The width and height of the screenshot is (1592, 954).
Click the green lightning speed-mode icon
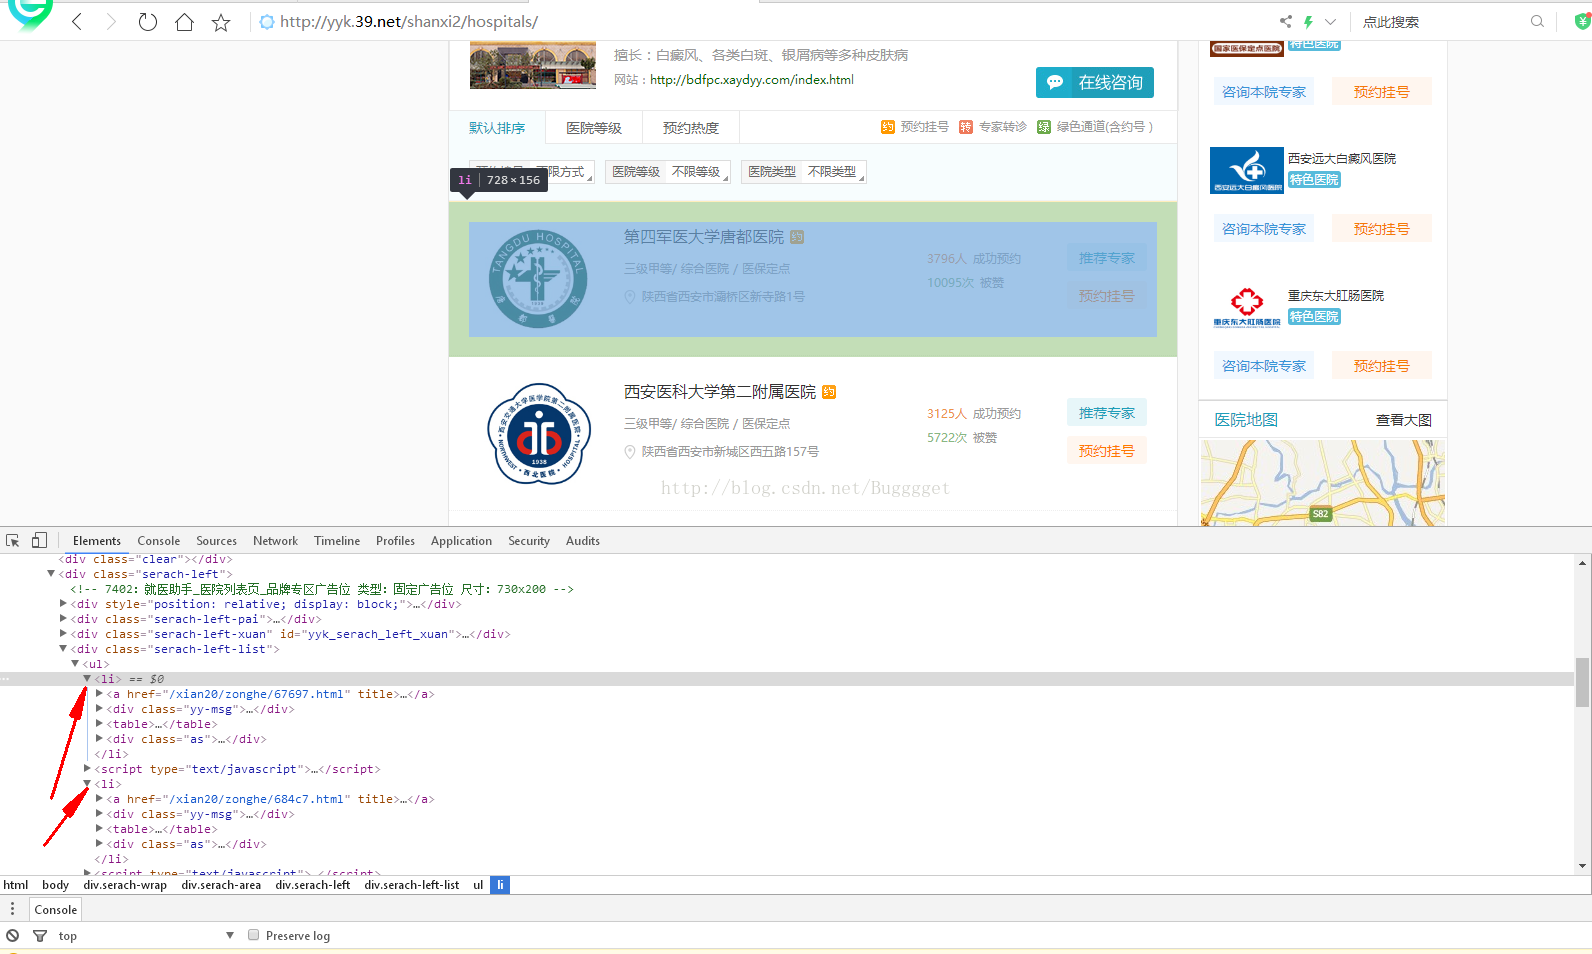click(x=1308, y=21)
